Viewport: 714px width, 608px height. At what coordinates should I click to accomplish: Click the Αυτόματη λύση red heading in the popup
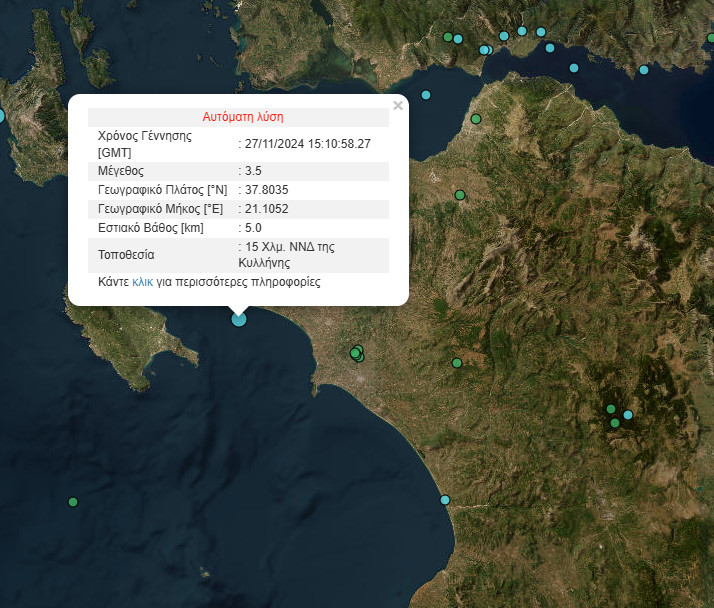[243, 116]
